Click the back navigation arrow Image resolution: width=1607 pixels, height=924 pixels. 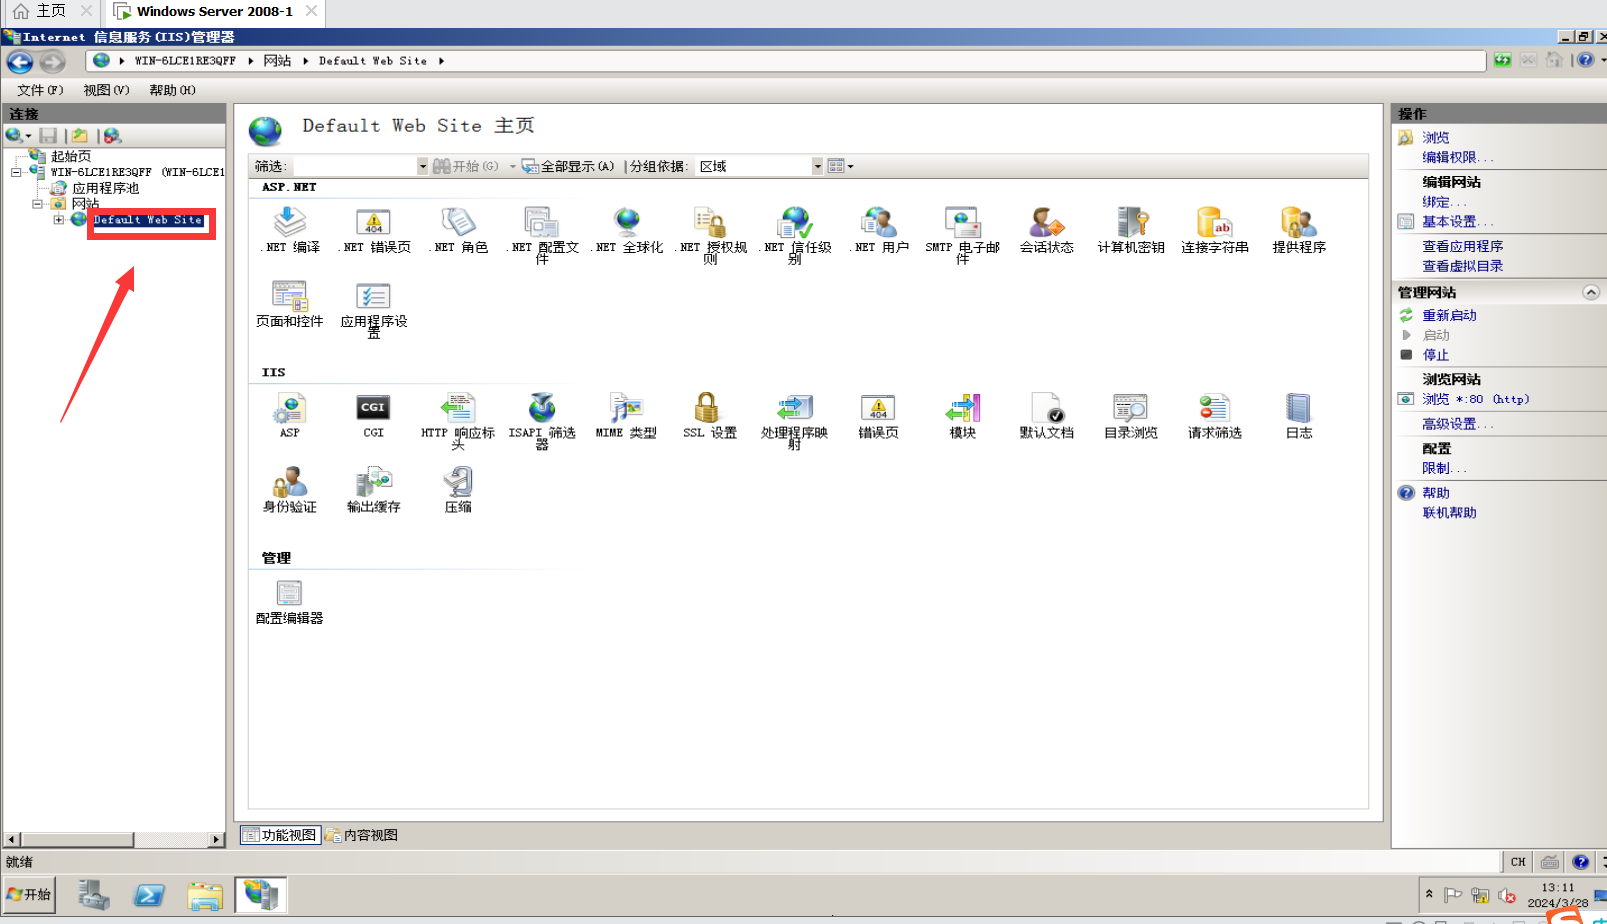click(x=20, y=62)
